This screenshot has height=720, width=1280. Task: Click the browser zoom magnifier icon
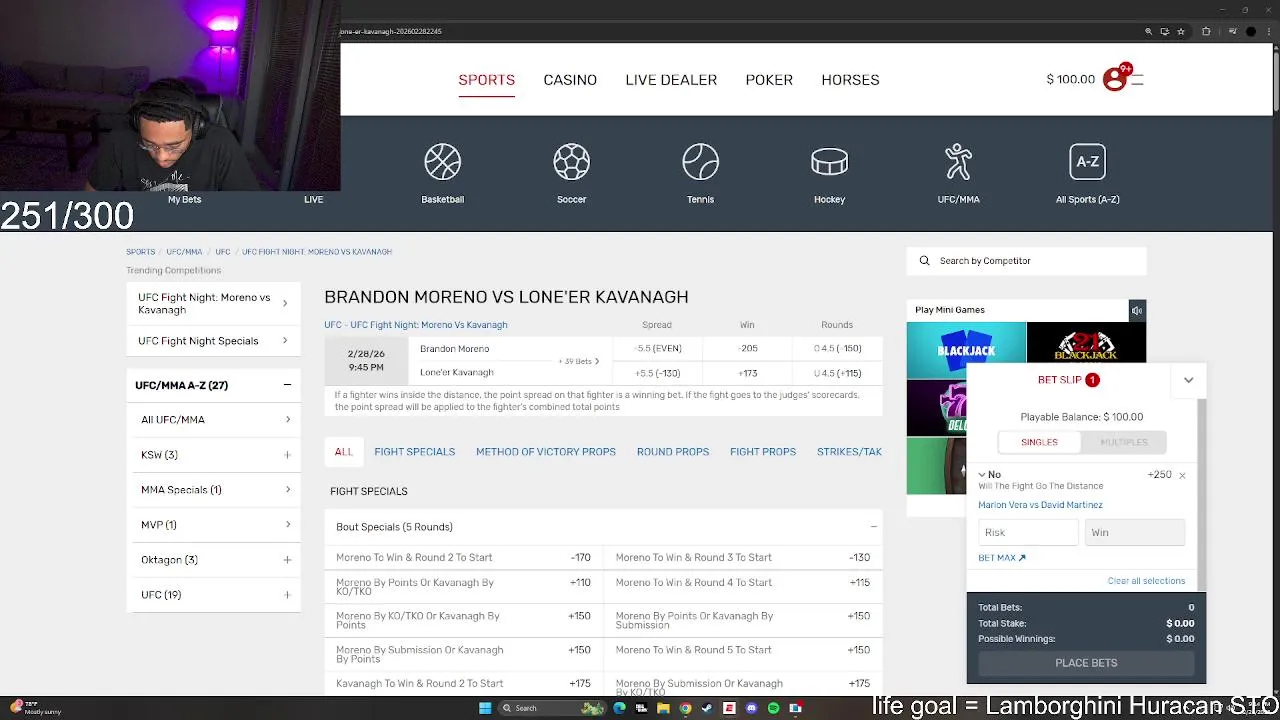tap(1149, 31)
